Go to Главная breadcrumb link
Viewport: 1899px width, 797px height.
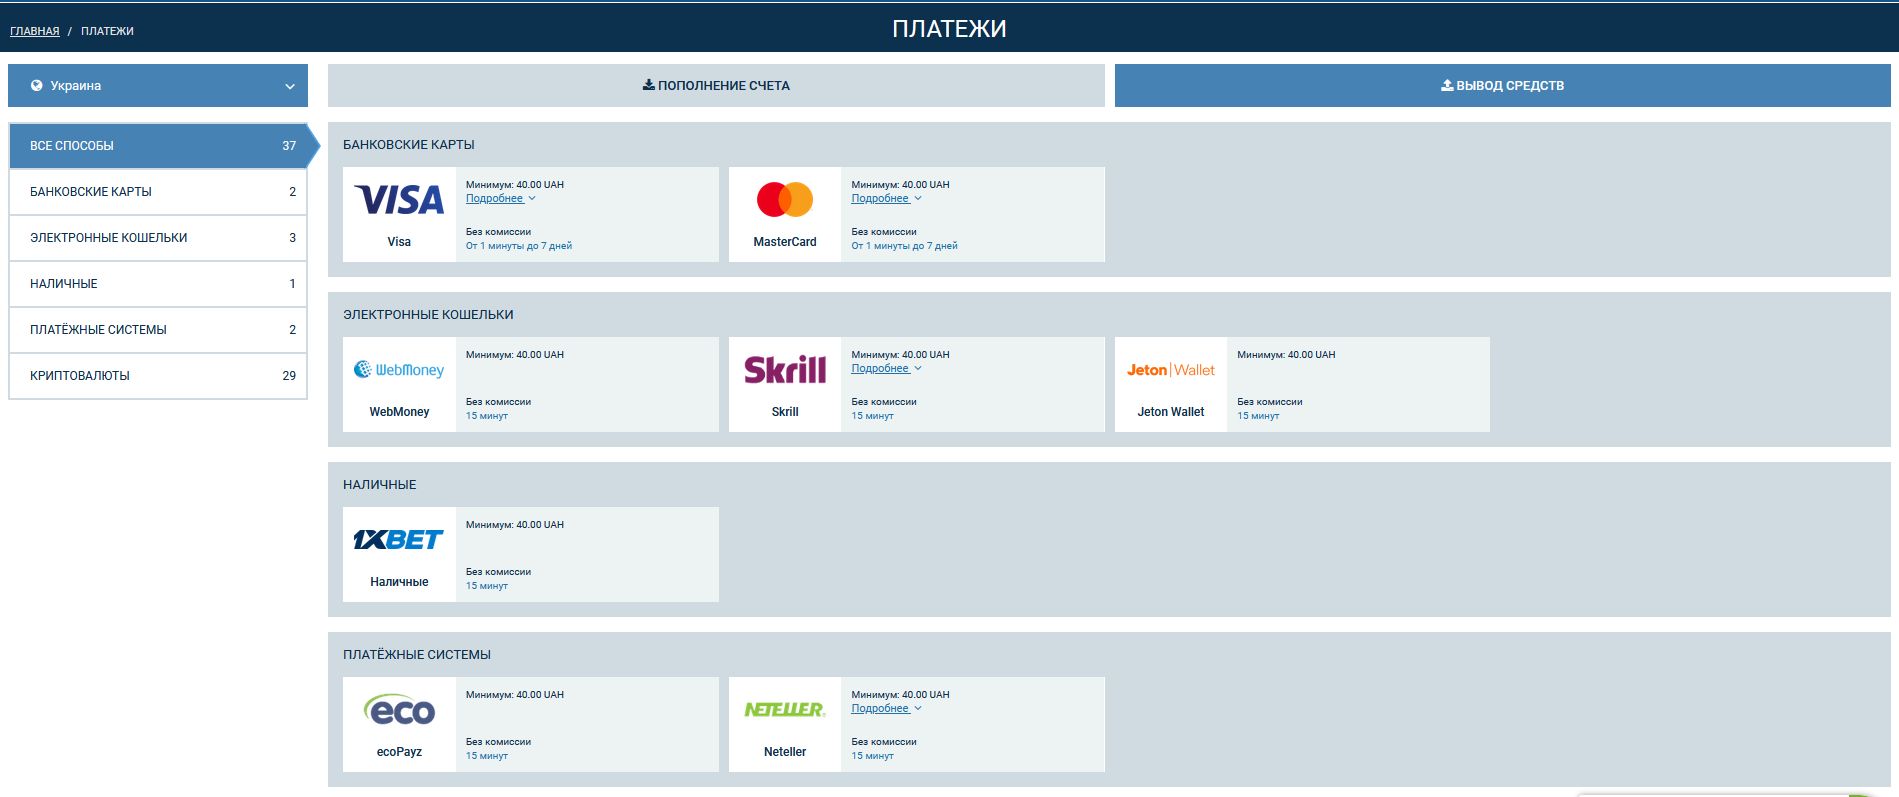click(x=35, y=31)
